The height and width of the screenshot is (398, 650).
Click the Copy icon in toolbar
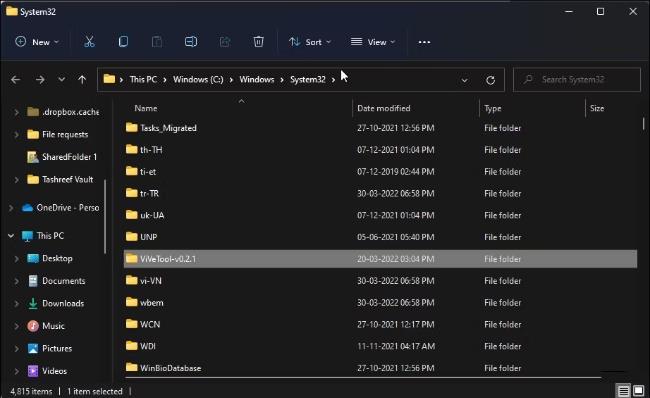point(123,41)
